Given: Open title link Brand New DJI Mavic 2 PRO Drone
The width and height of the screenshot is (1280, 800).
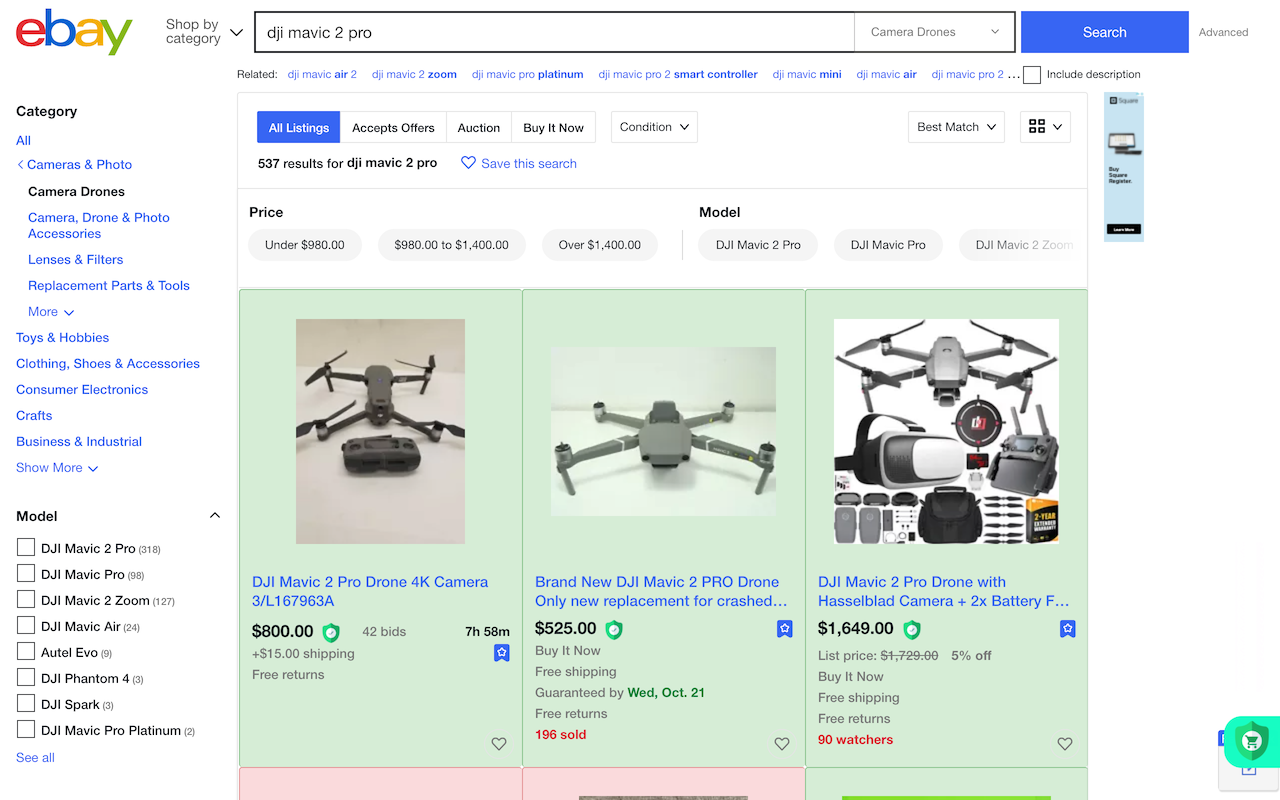Looking at the screenshot, I should tap(661, 591).
